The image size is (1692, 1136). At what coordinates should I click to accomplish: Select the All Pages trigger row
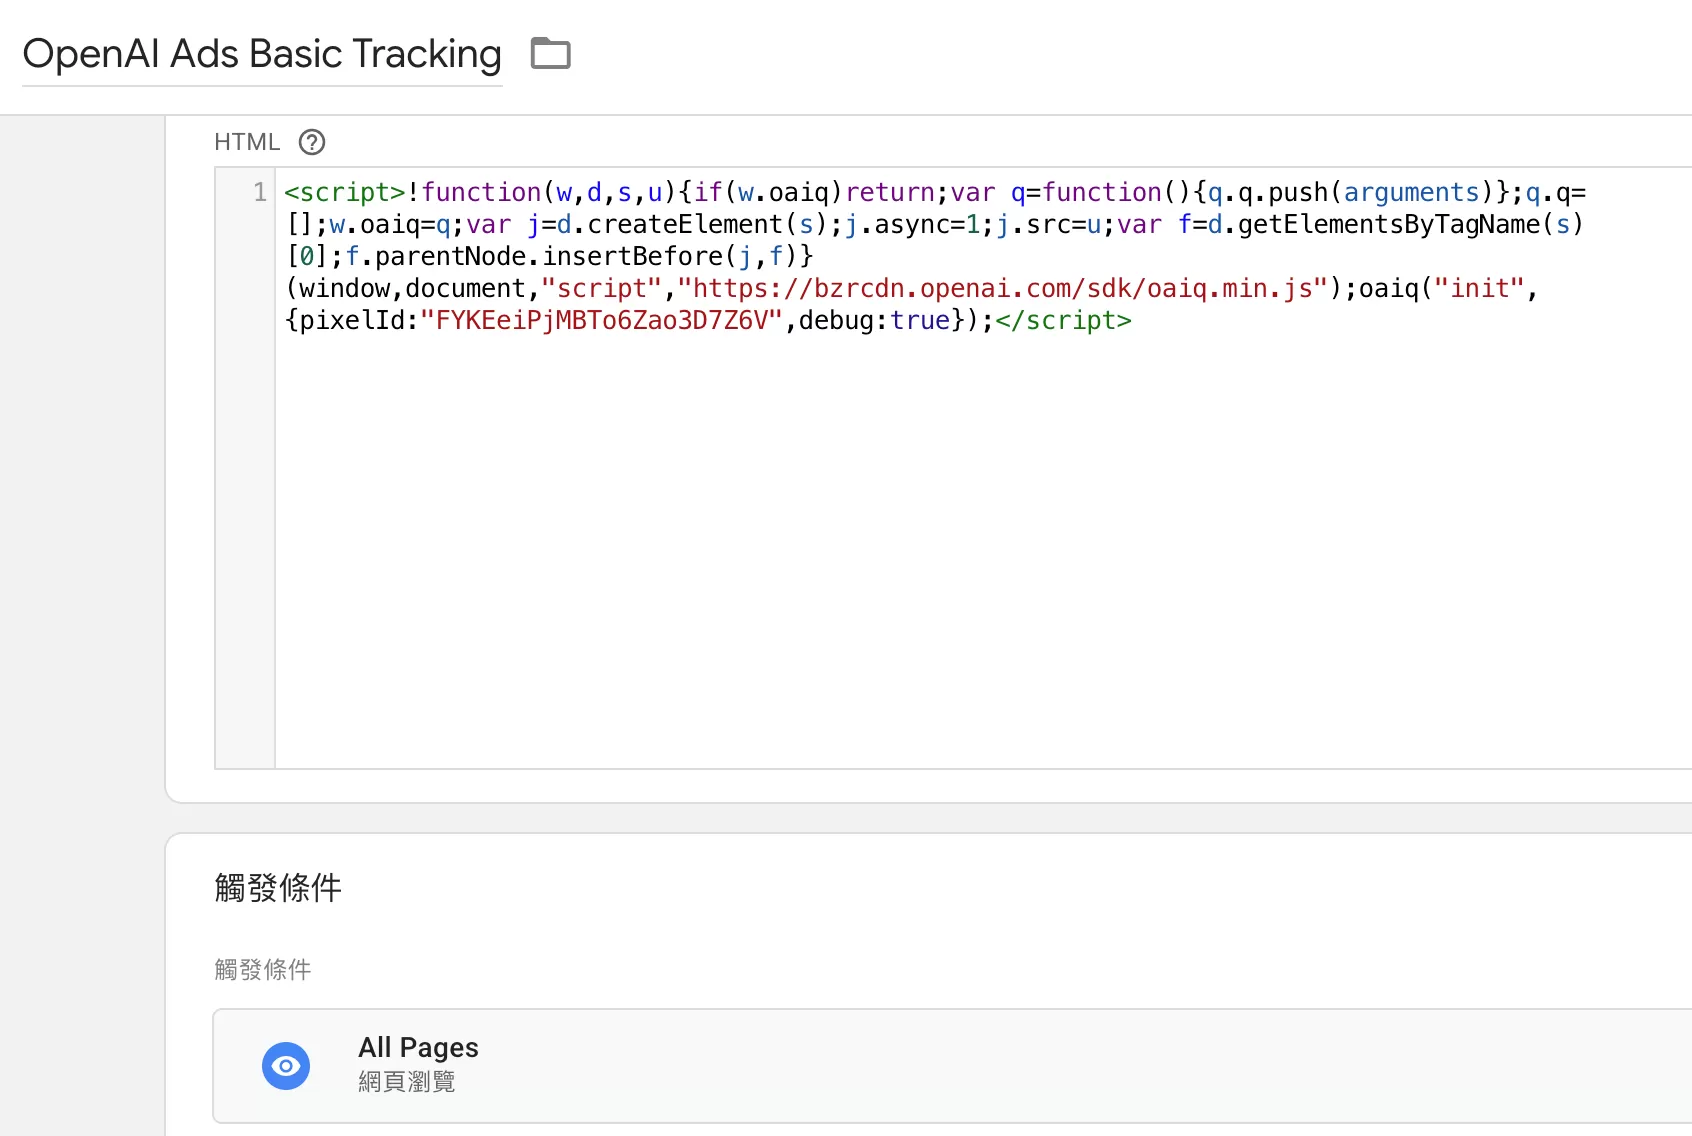point(952,1066)
